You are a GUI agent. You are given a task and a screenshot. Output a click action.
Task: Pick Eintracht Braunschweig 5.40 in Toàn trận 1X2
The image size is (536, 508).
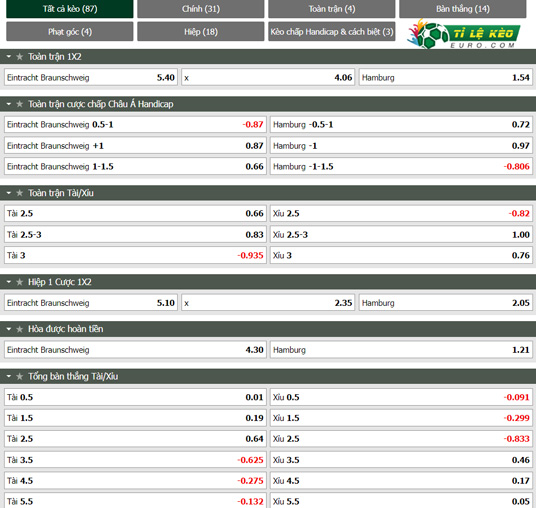pyautogui.click(x=91, y=78)
